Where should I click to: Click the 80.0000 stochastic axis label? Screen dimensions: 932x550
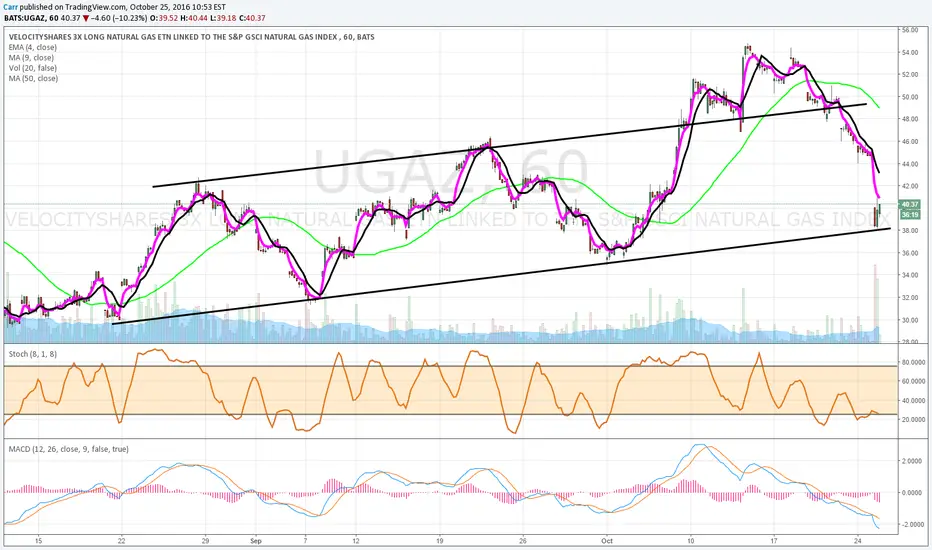coord(913,362)
